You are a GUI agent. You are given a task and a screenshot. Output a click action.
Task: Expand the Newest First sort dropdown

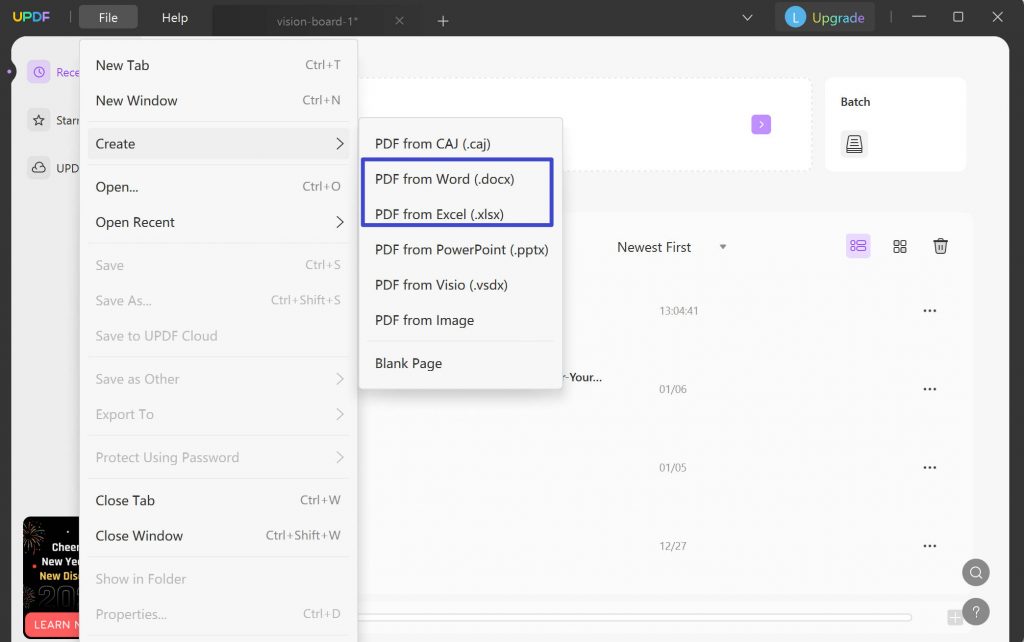[x=671, y=247]
